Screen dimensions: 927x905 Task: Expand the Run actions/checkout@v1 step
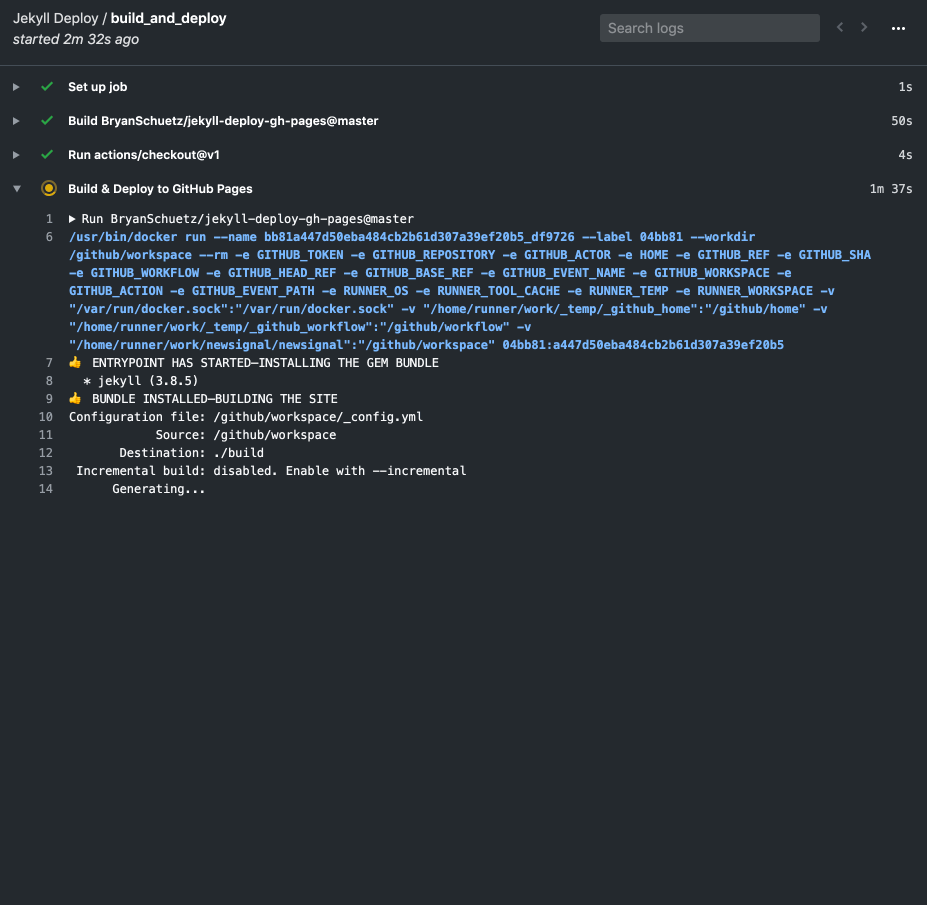(16, 154)
